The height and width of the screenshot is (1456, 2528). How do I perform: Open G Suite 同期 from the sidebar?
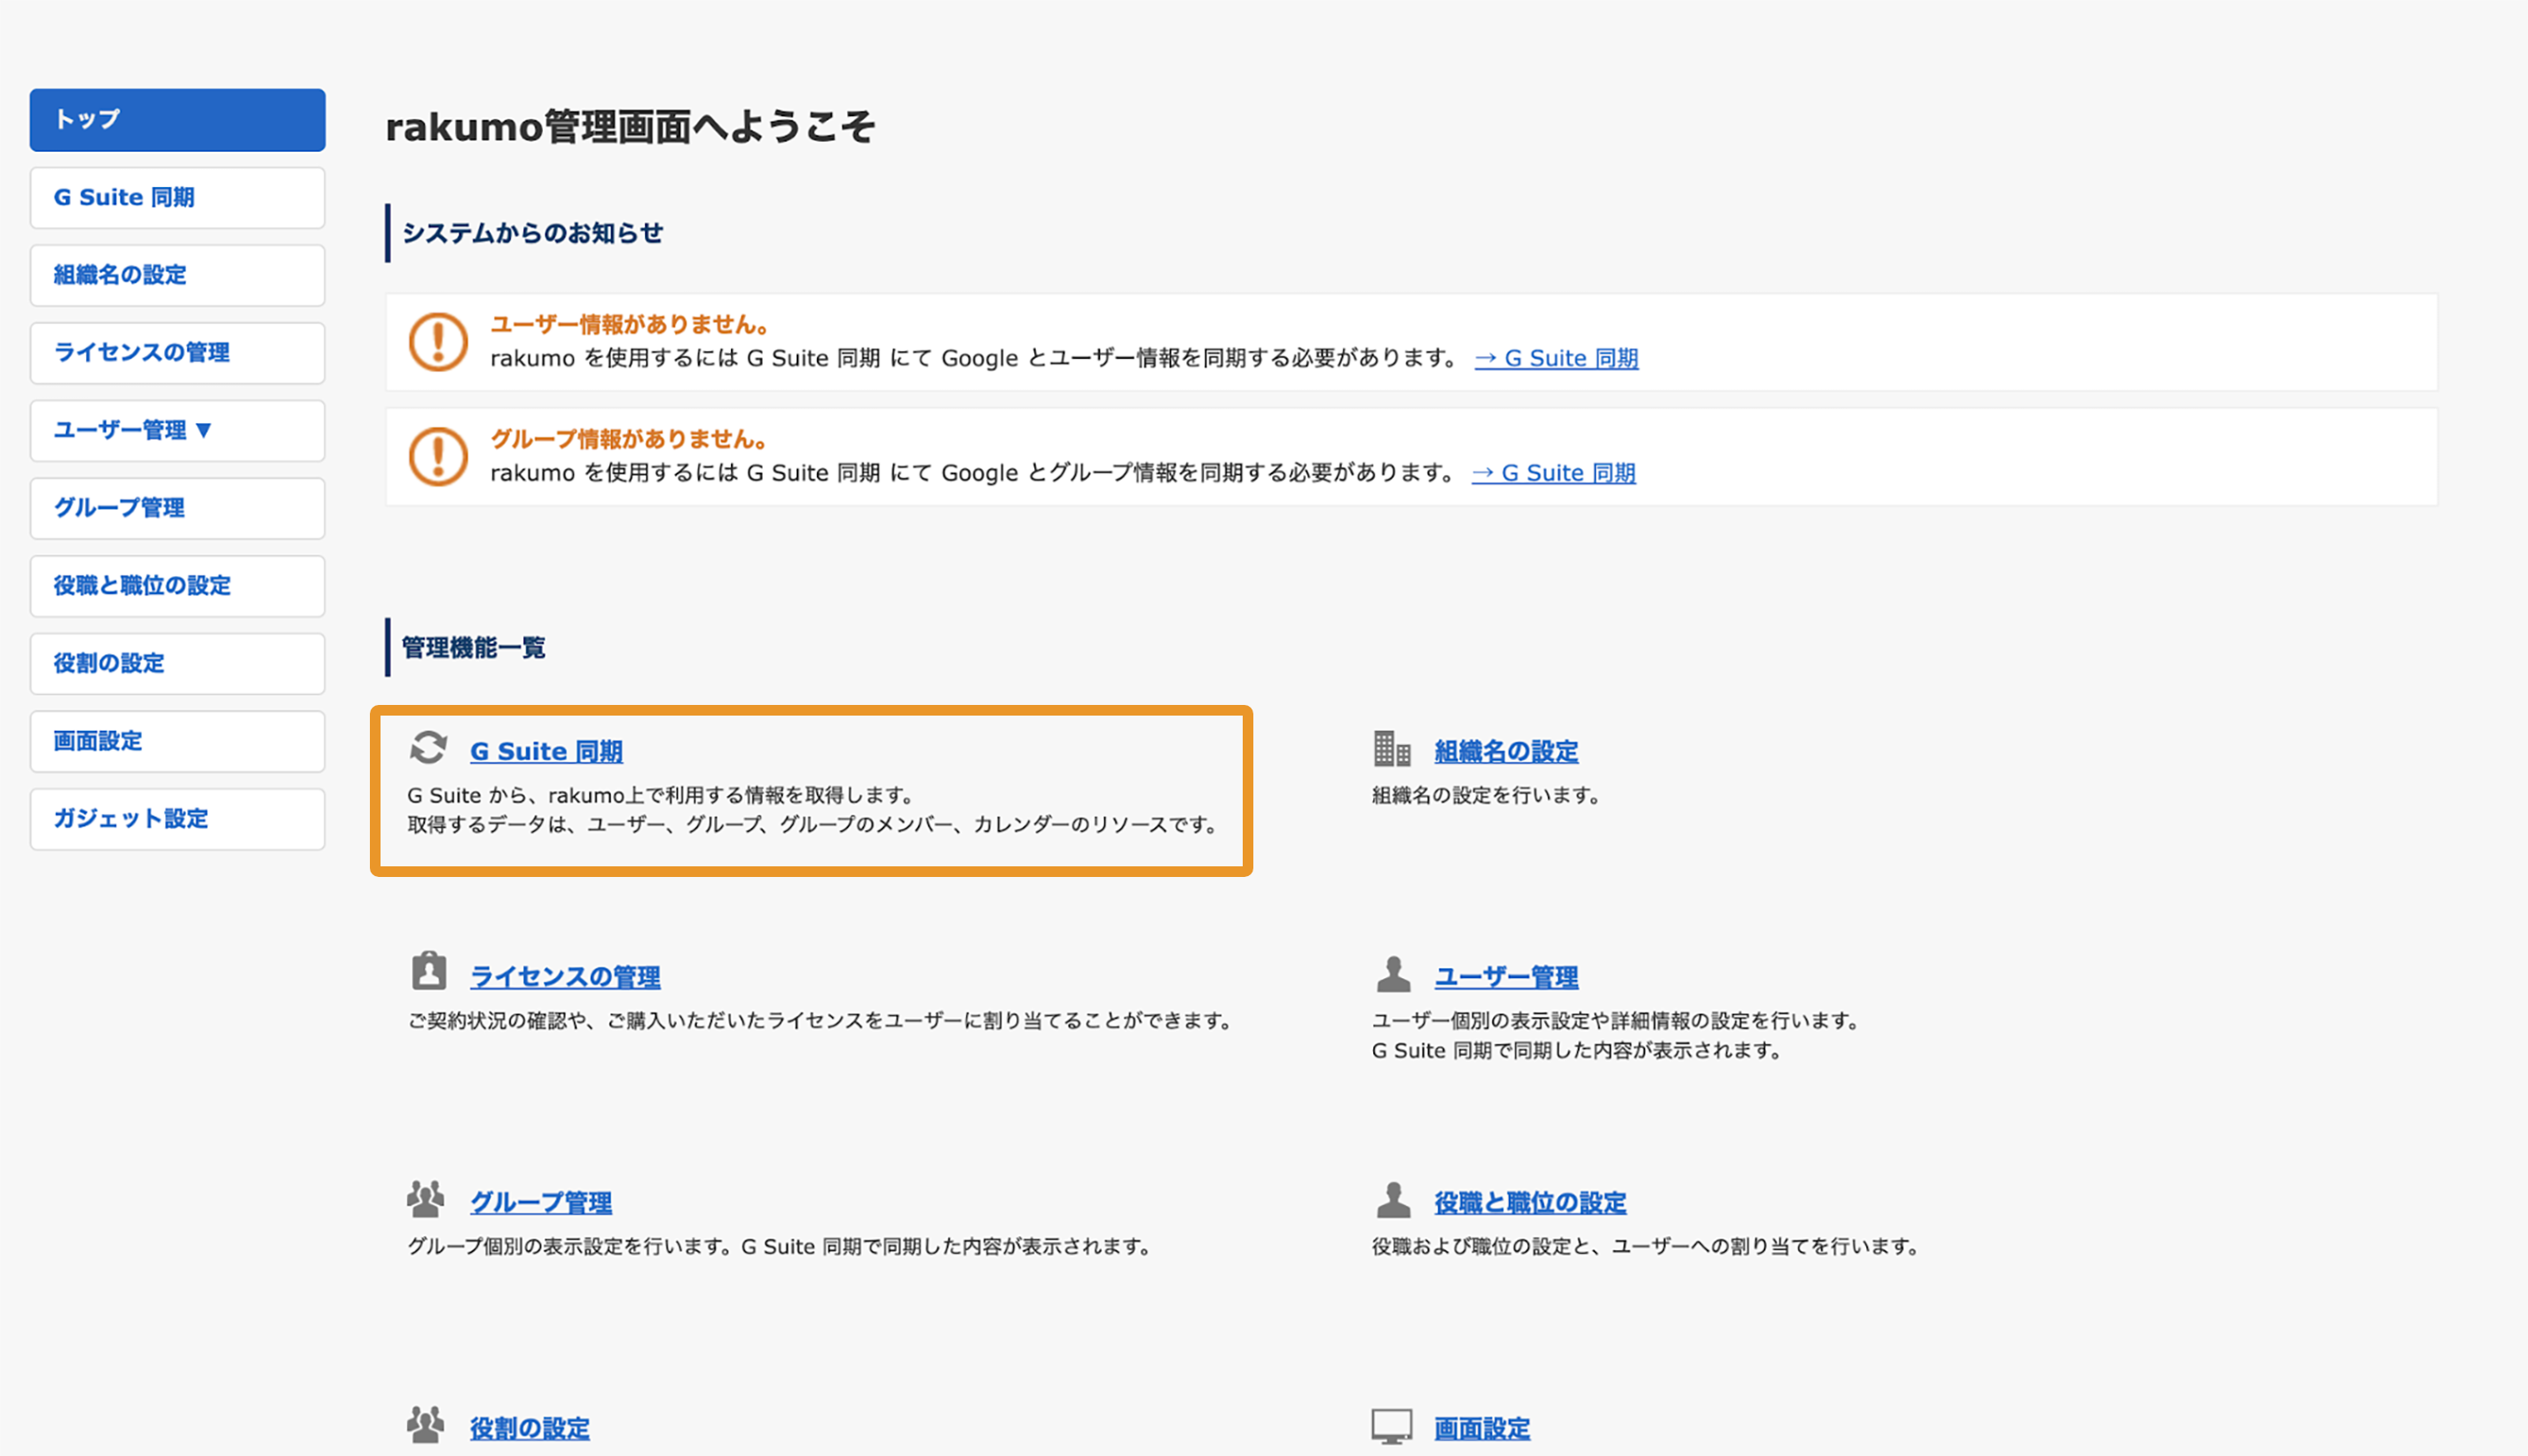pyautogui.click(x=177, y=198)
